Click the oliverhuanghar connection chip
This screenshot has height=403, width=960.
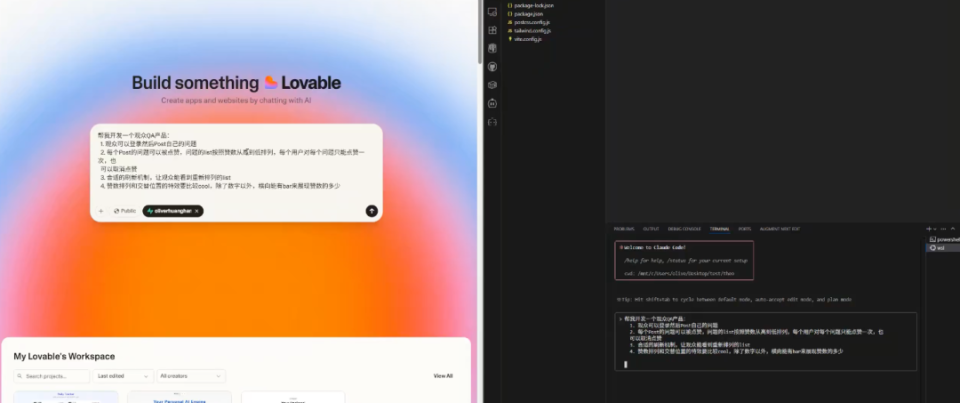173,211
